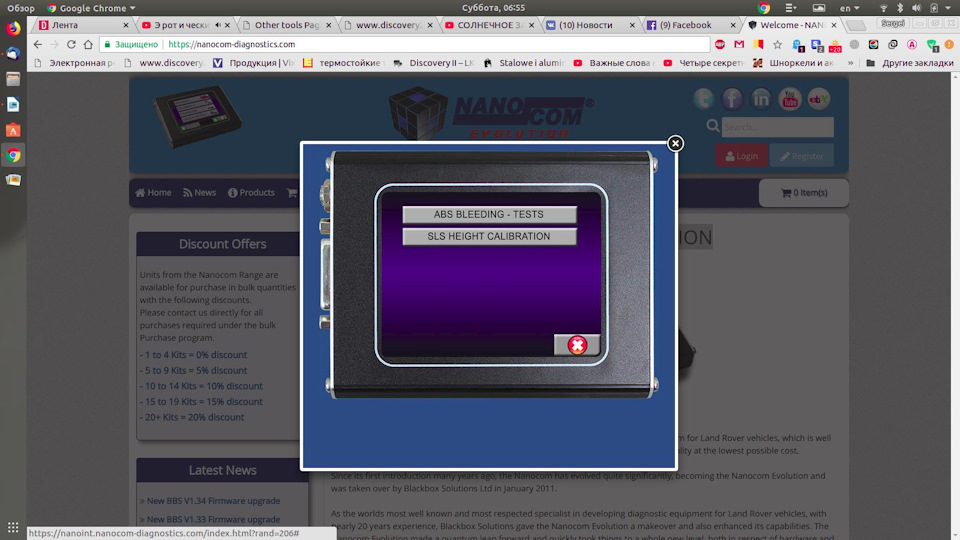The height and width of the screenshot is (540, 960).
Task: Open the LinkedIn social icon
Action: tap(761, 99)
